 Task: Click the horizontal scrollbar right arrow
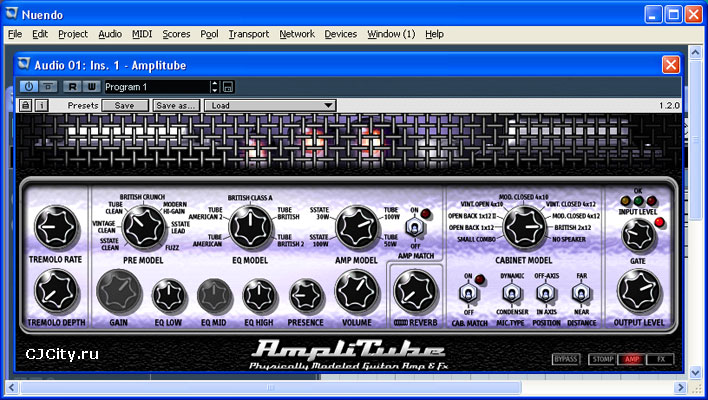tap(680, 387)
